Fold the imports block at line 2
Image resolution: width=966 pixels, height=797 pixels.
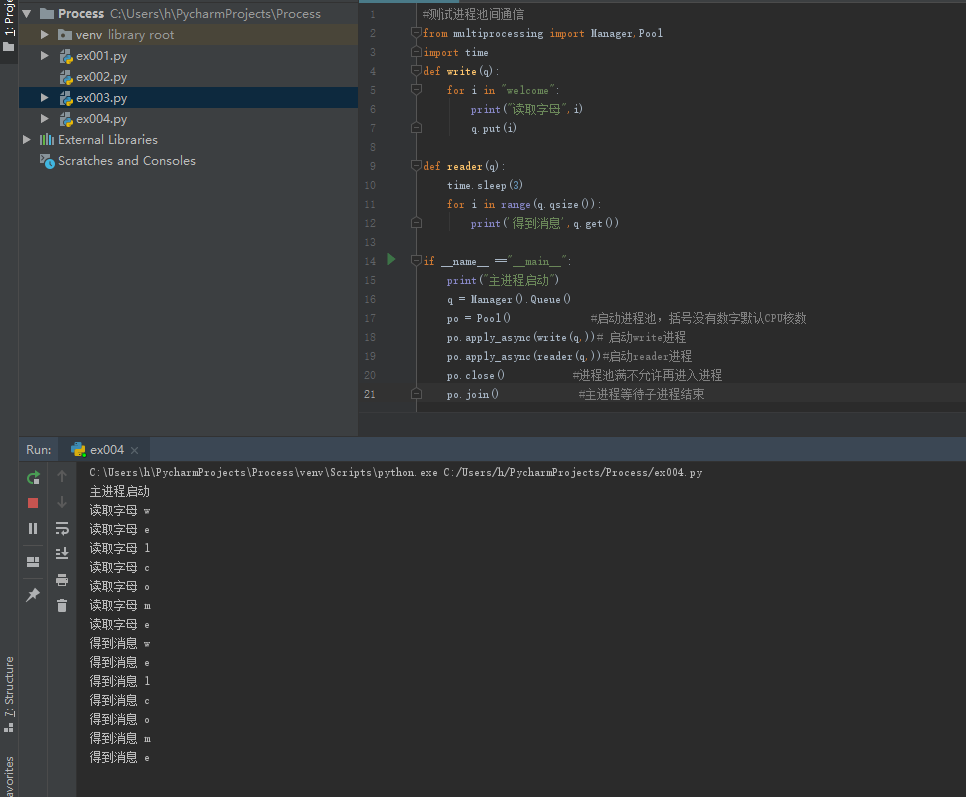coord(416,33)
